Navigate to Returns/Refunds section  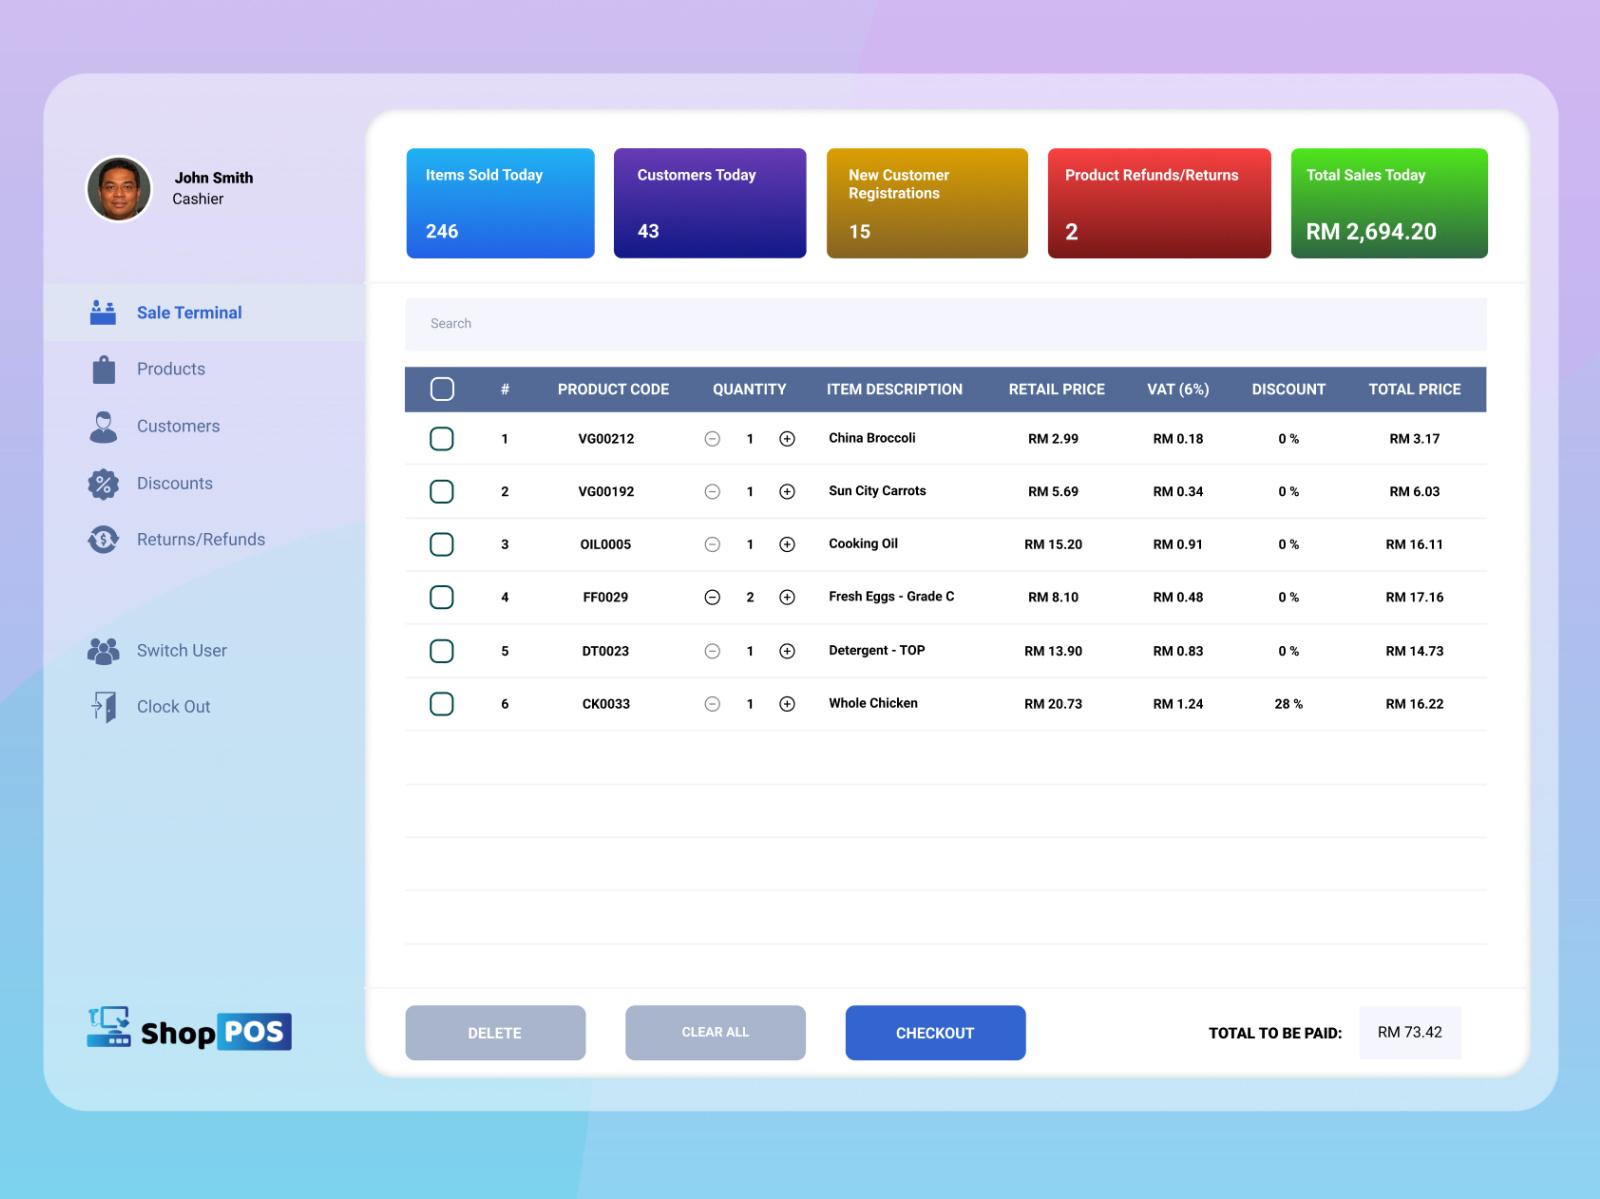point(200,539)
